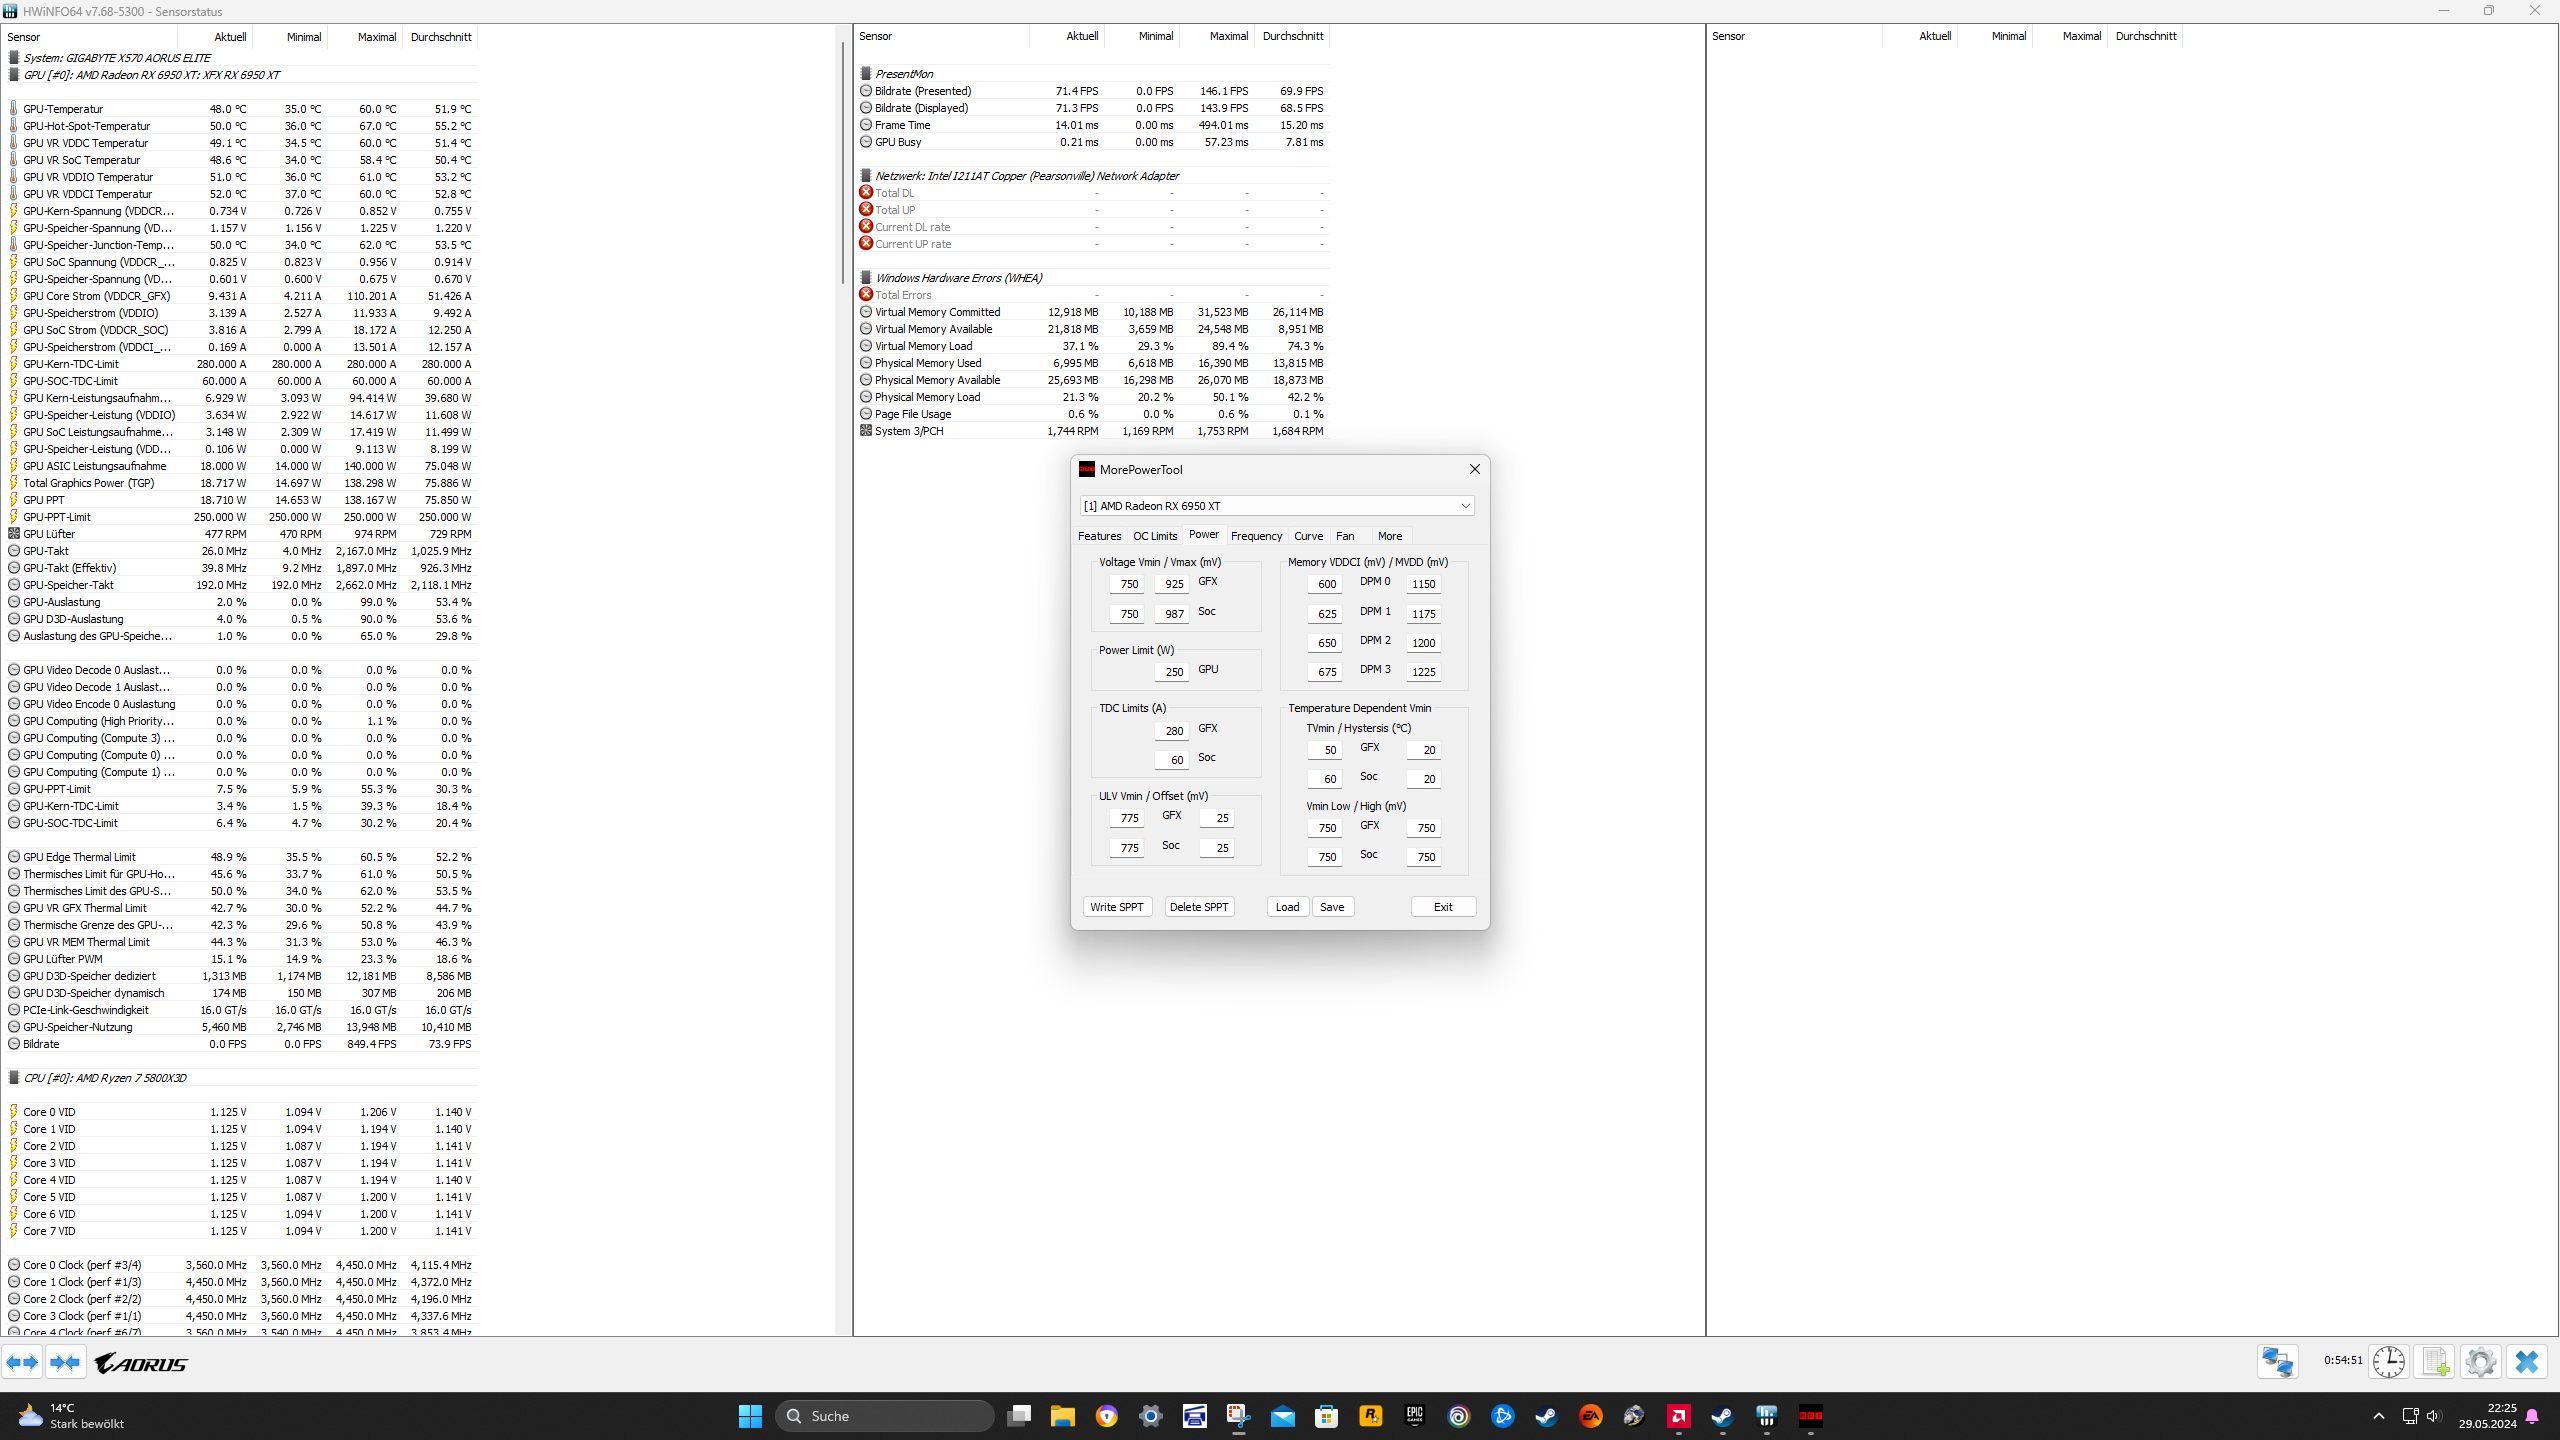Open HWiNFO sensor settings gear icon

[2480, 1362]
